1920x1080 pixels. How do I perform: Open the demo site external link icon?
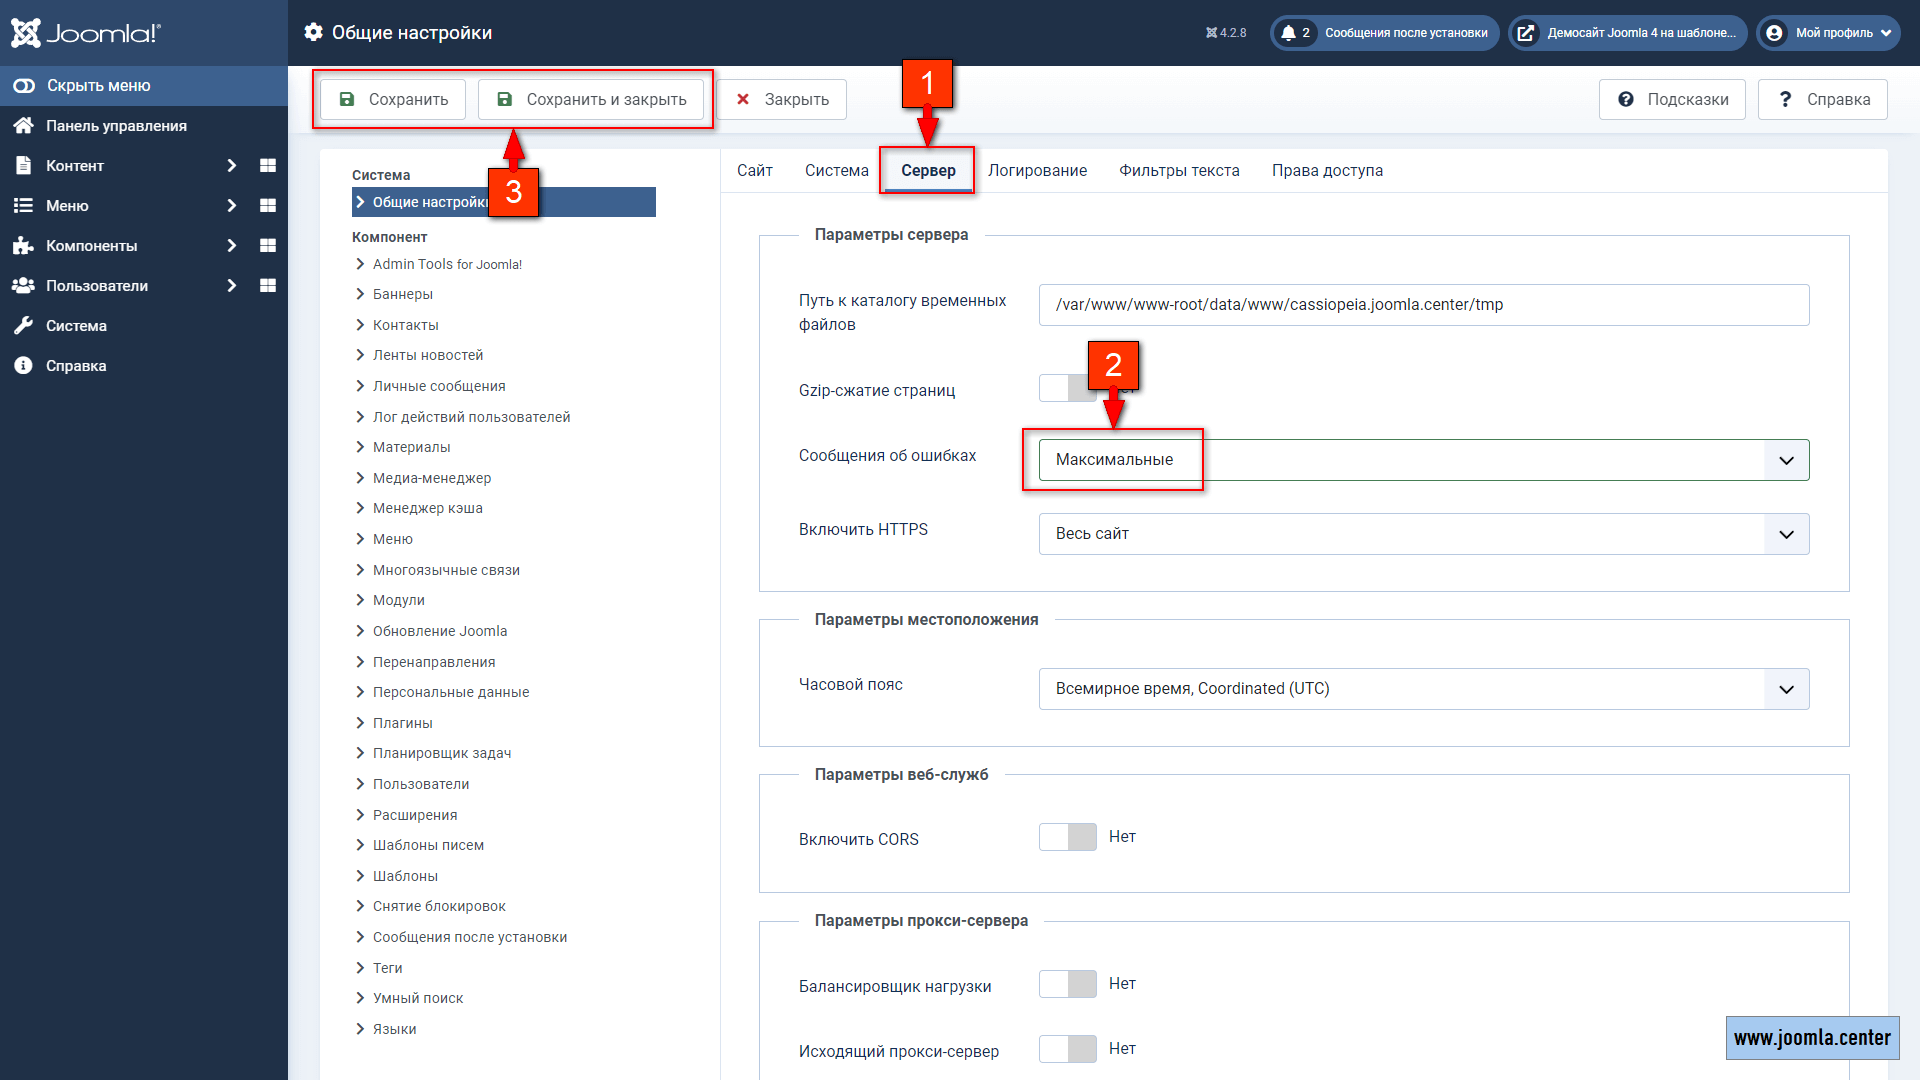[1526, 33]
